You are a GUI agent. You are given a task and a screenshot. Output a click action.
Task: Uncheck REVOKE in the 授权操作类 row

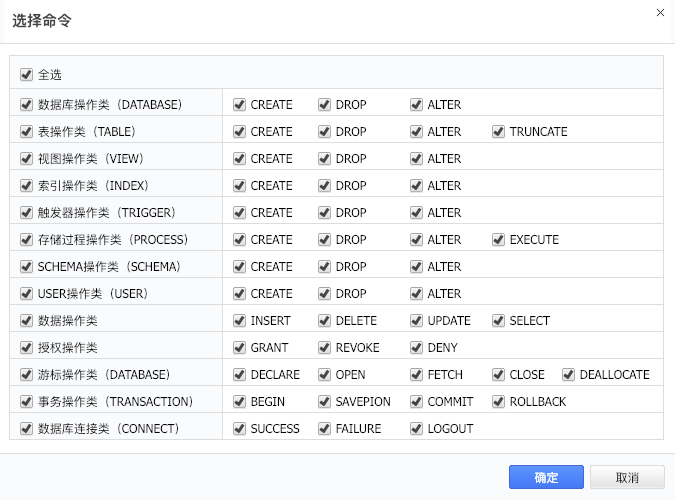(x=325, y=347)
